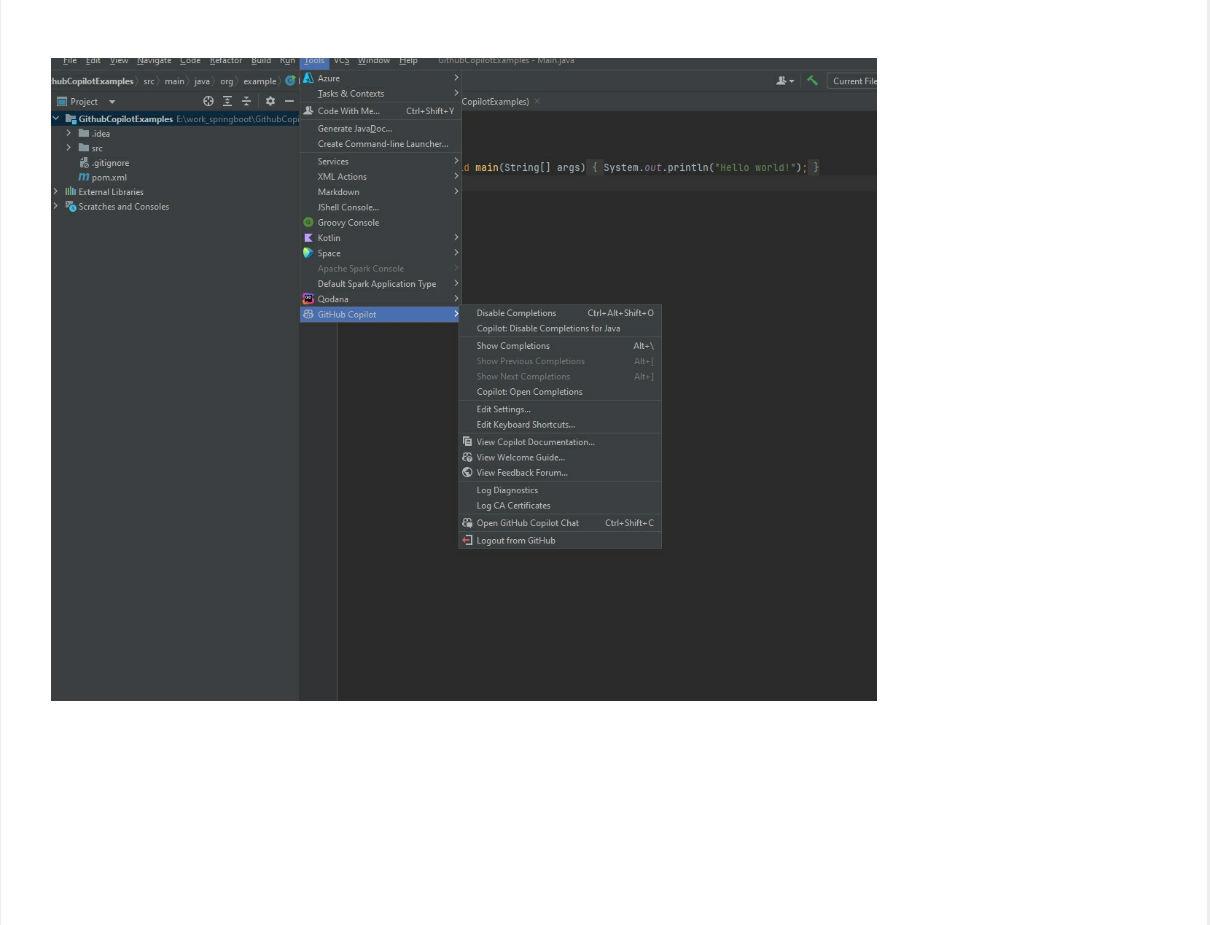Screen dimensions: 1210x925
Task: Open the Current File run configuration dropdown
Action: (x=852, y=81)
